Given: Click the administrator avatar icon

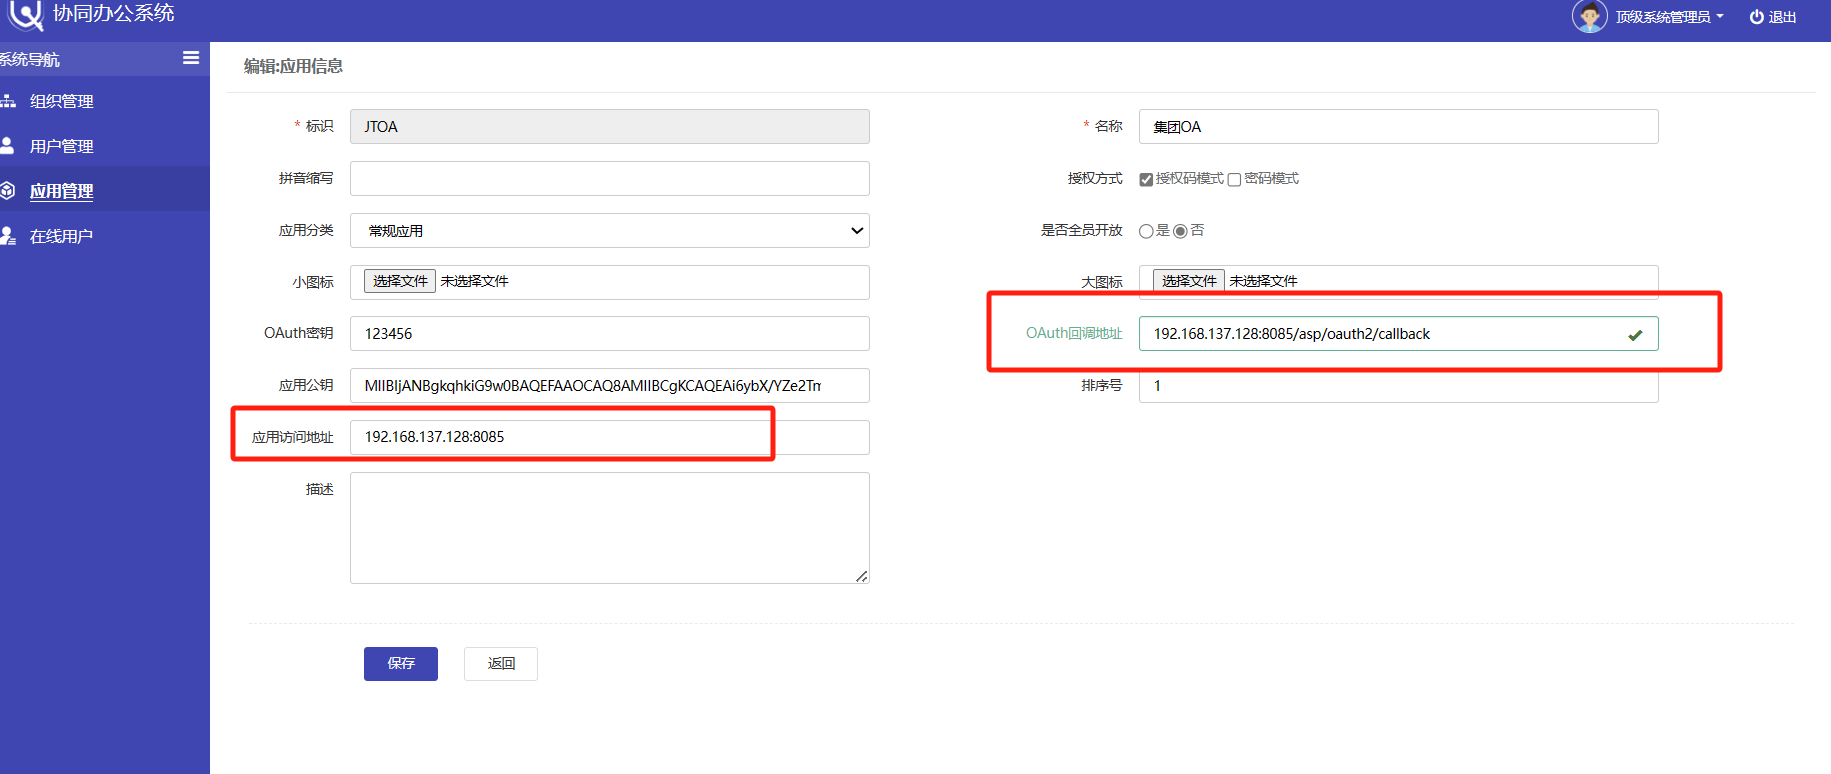Looking at the screenshot, I should click(1589, 16).
